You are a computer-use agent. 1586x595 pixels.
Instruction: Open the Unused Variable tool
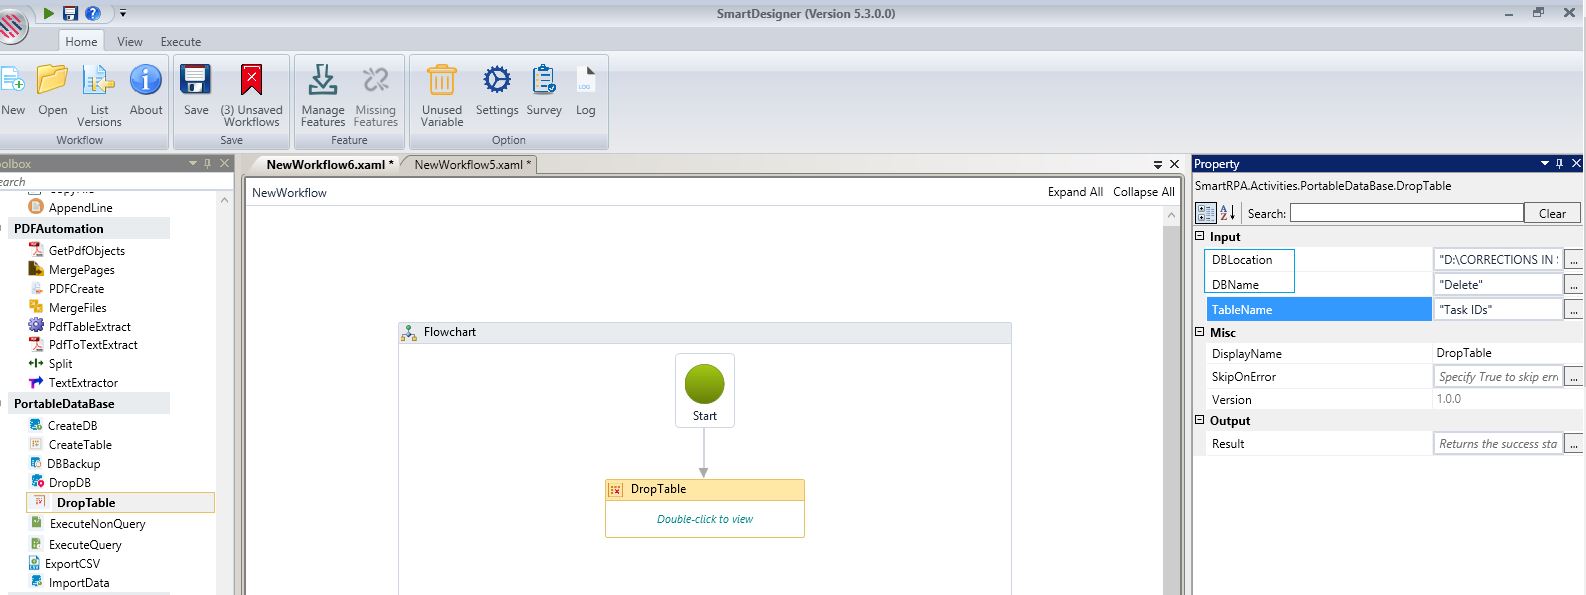coord(441,82)
